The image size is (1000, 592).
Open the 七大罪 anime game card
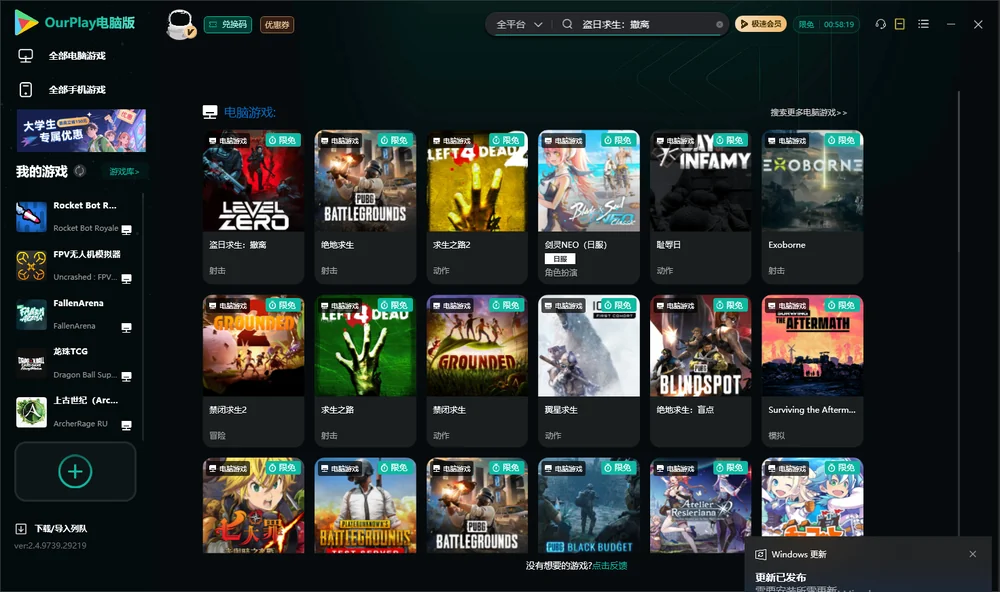coord(253,505)
